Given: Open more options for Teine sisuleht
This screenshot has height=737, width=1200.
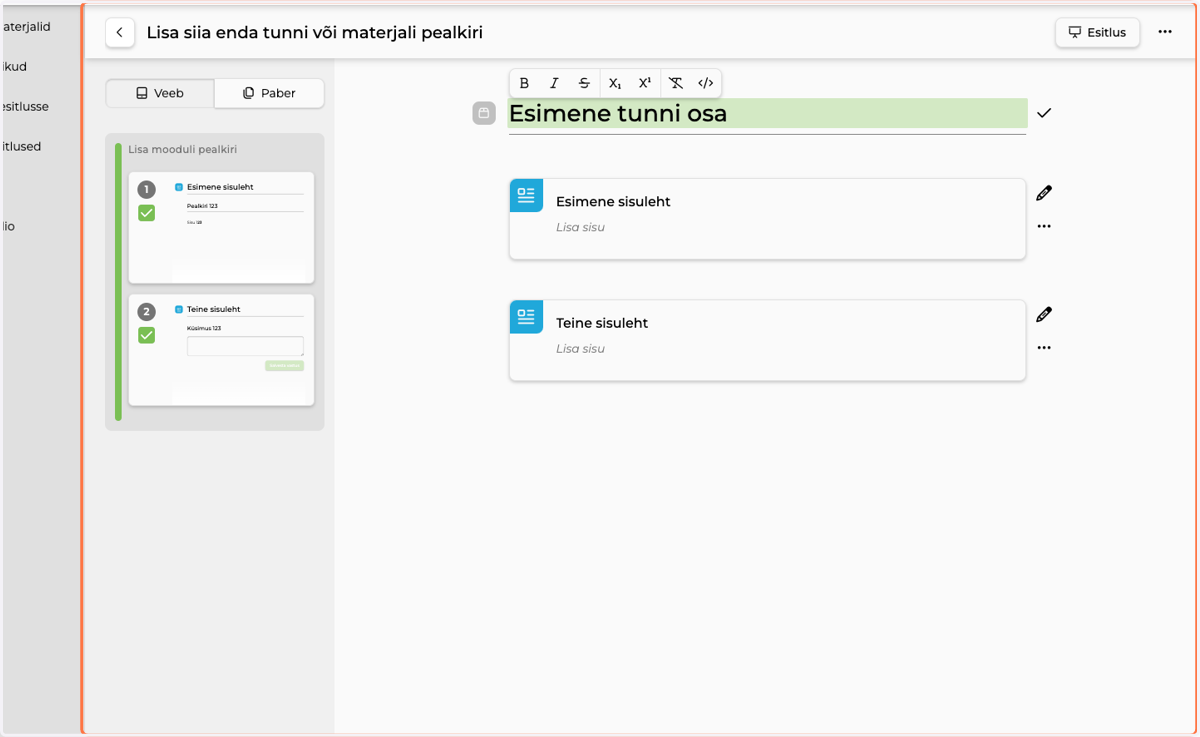Looking at the screenshot, I should pos(1044,348).
